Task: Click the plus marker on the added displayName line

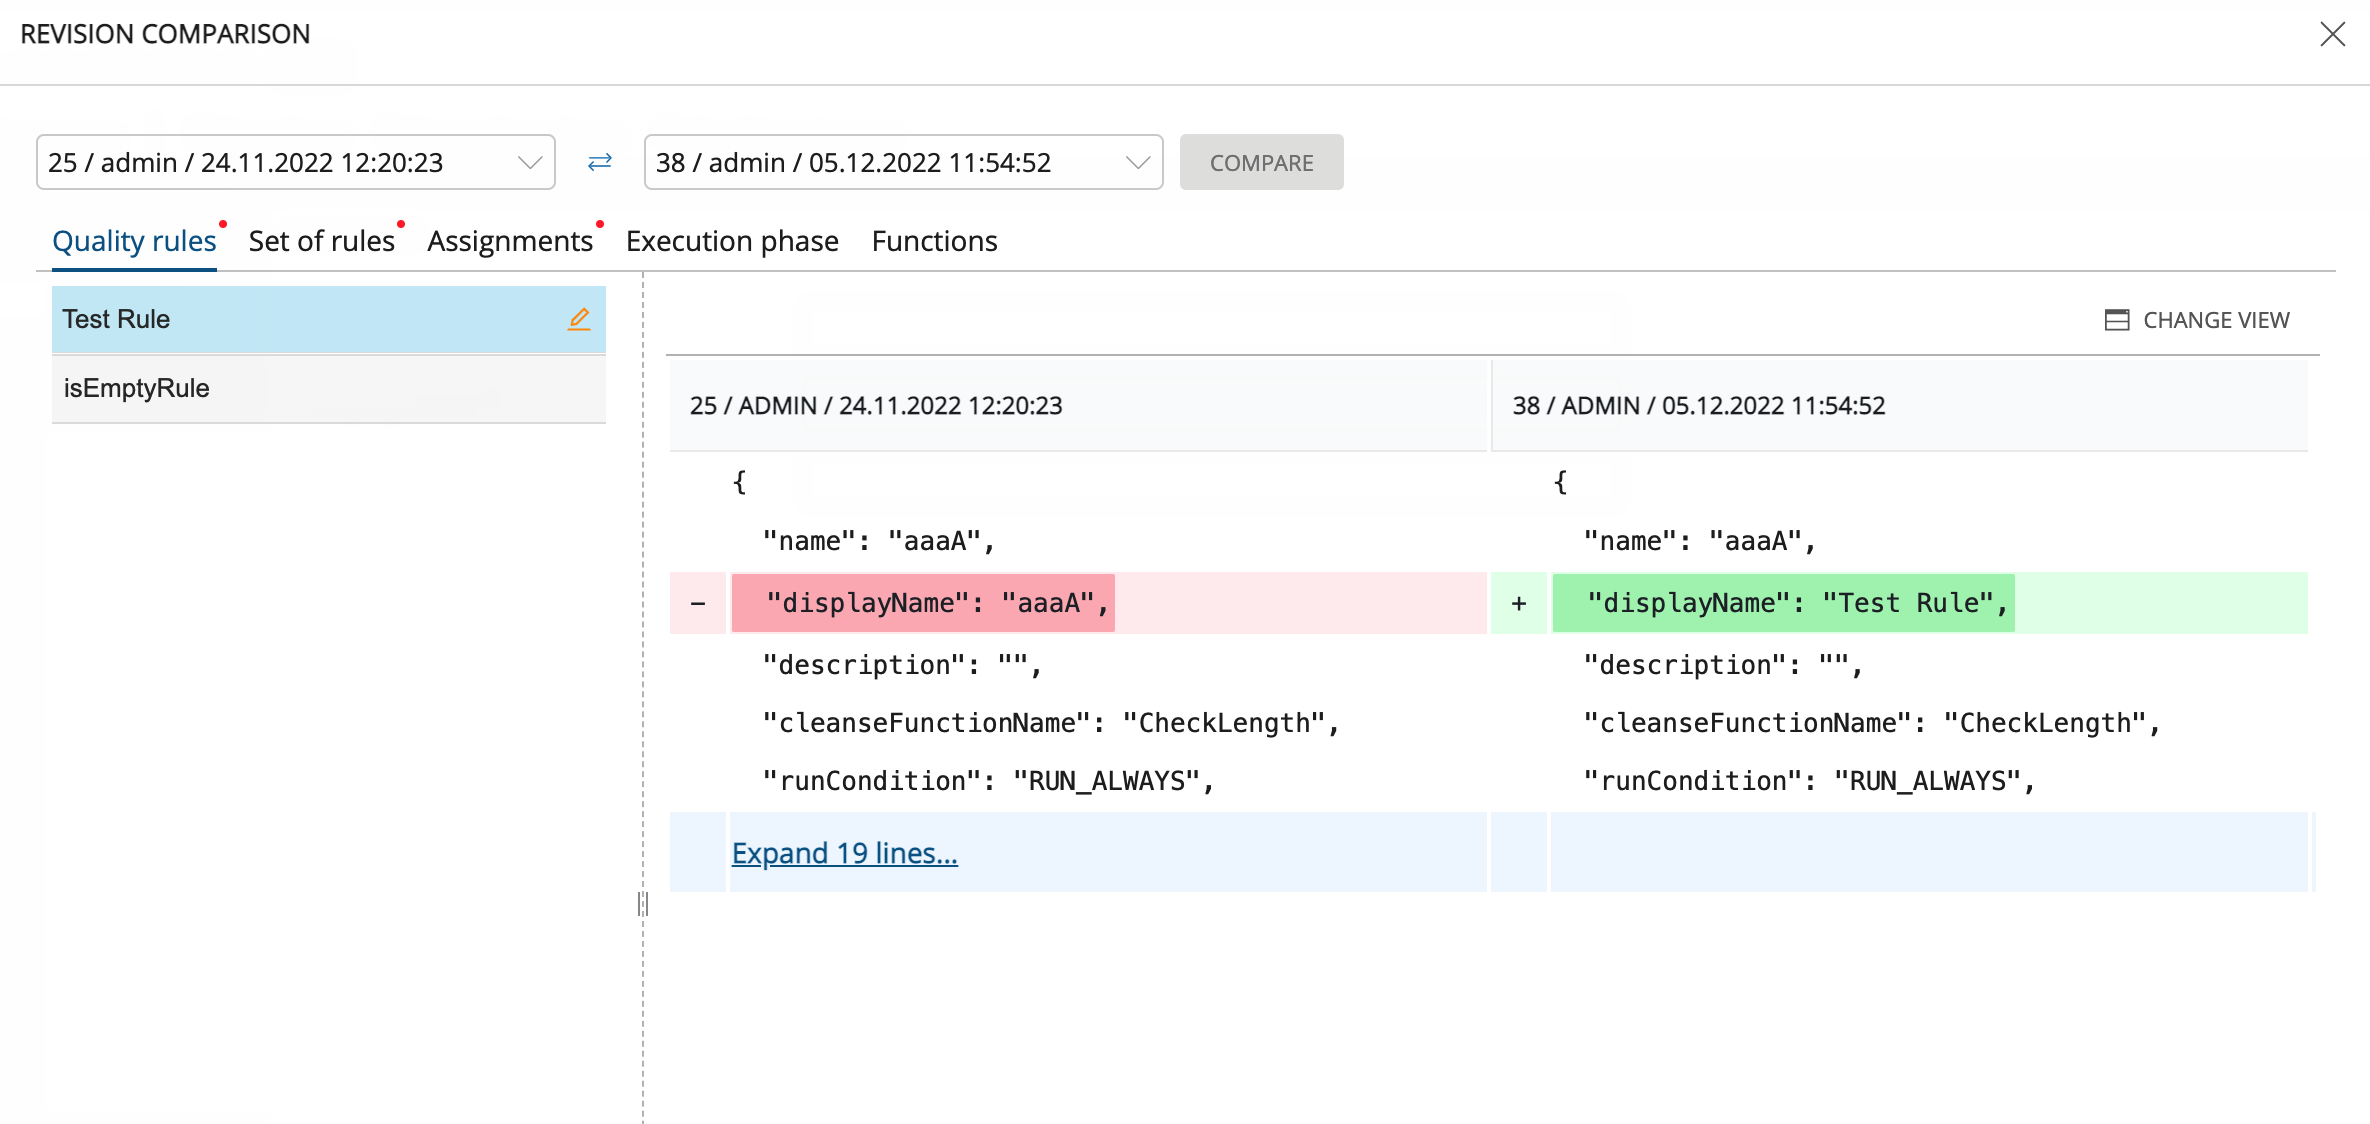Action: click(1519, 603)
